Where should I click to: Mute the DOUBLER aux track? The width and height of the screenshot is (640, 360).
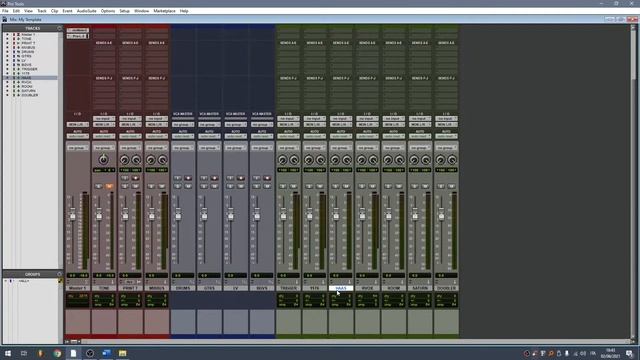(451, 186)
